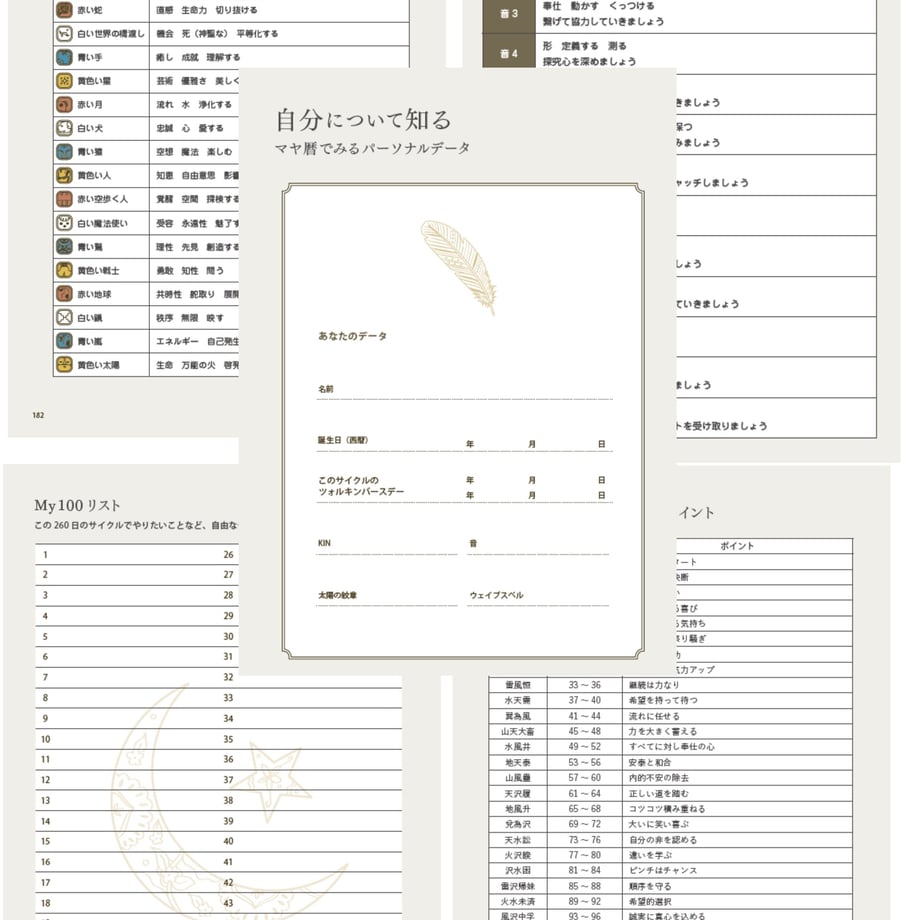Image resolution: width=920 pixels, height=920 pixels.
Task: Click row number 35 in My100 list
Action: [x=228, y=739]
